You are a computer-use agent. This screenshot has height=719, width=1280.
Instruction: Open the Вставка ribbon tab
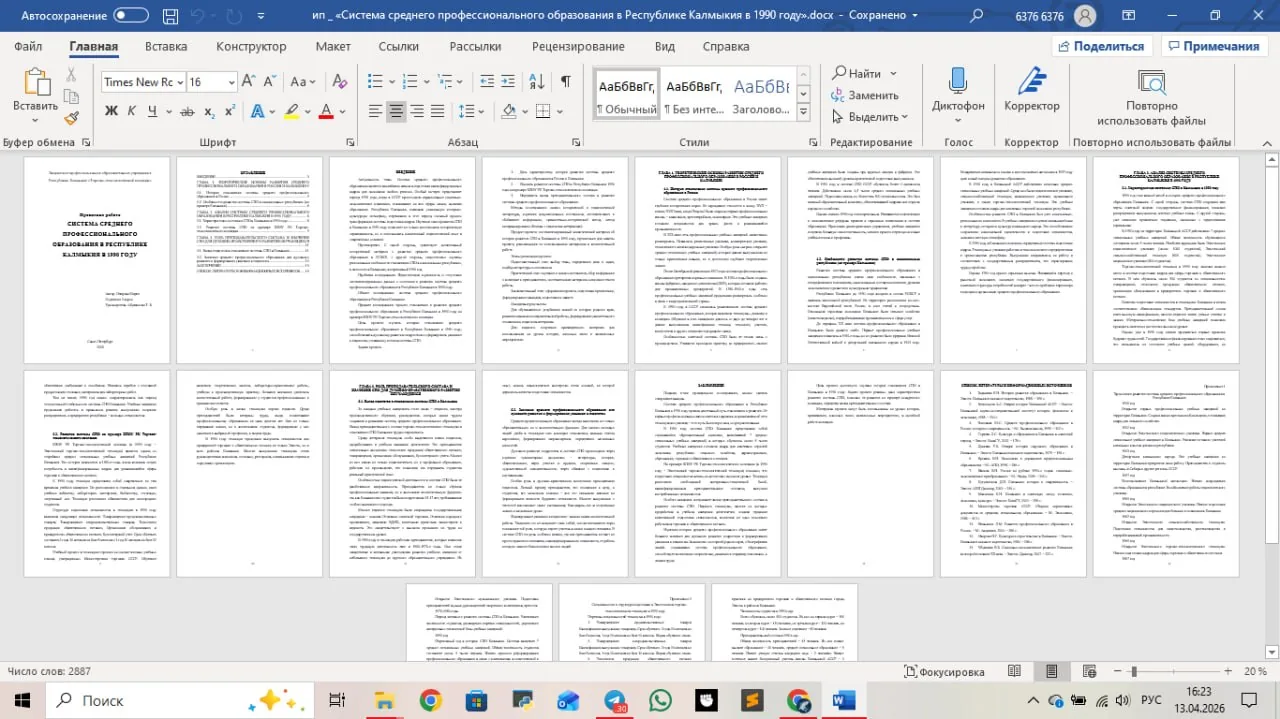click(x=166, y=46)
